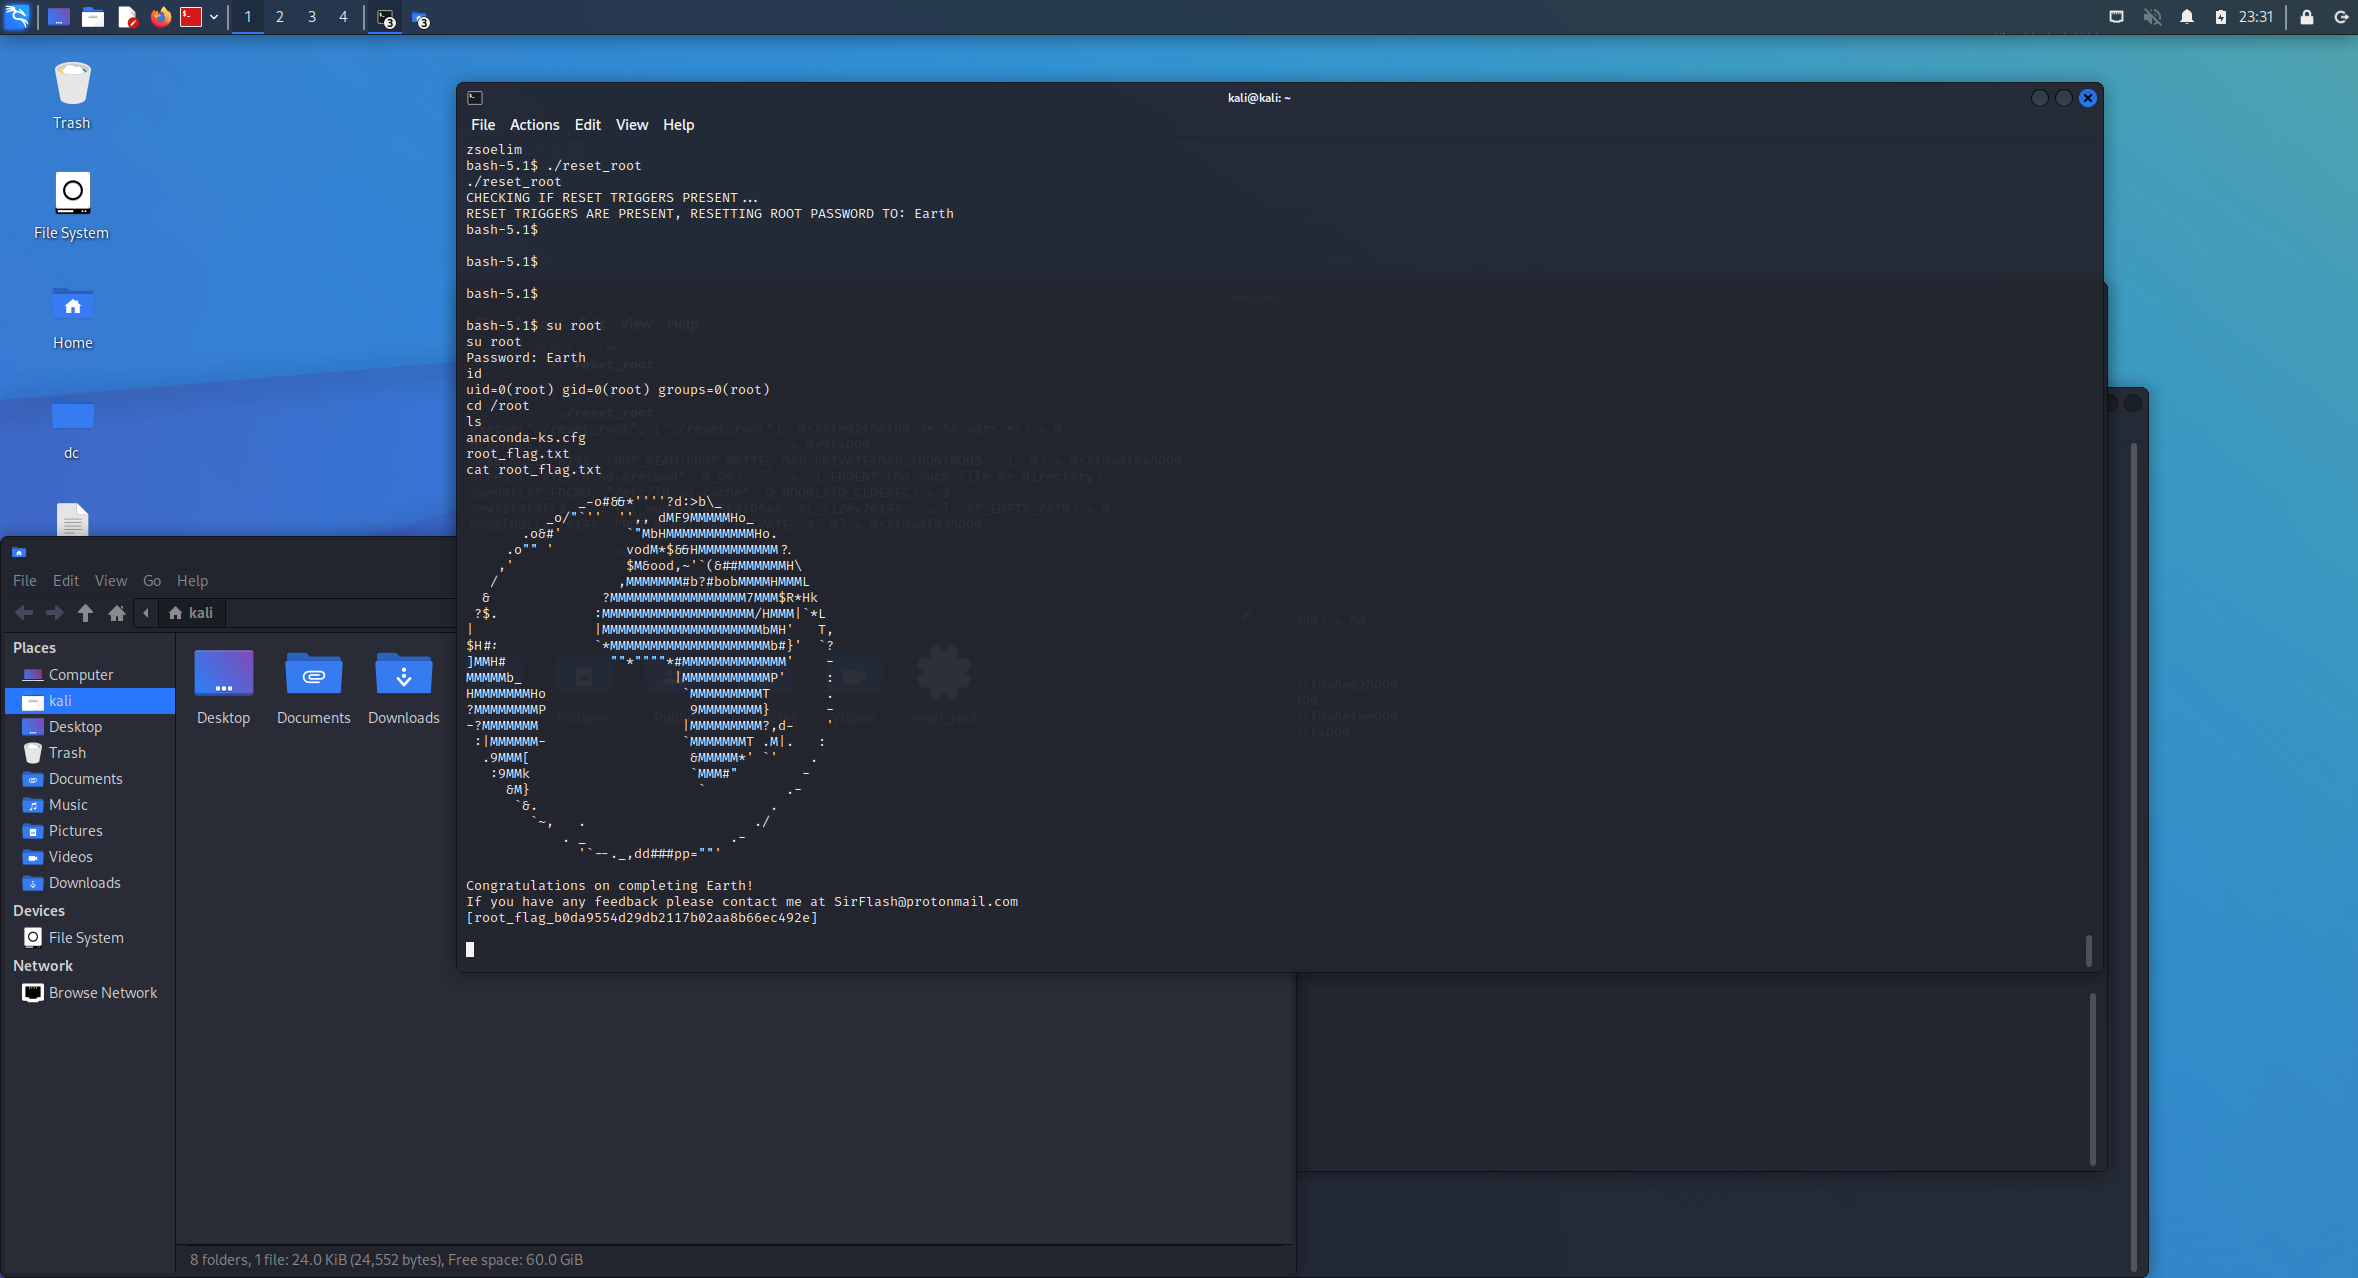2358x1278 pixels.
Task: Switch to workspace 4
Action: pyautogui.click(x=343, y=17)
